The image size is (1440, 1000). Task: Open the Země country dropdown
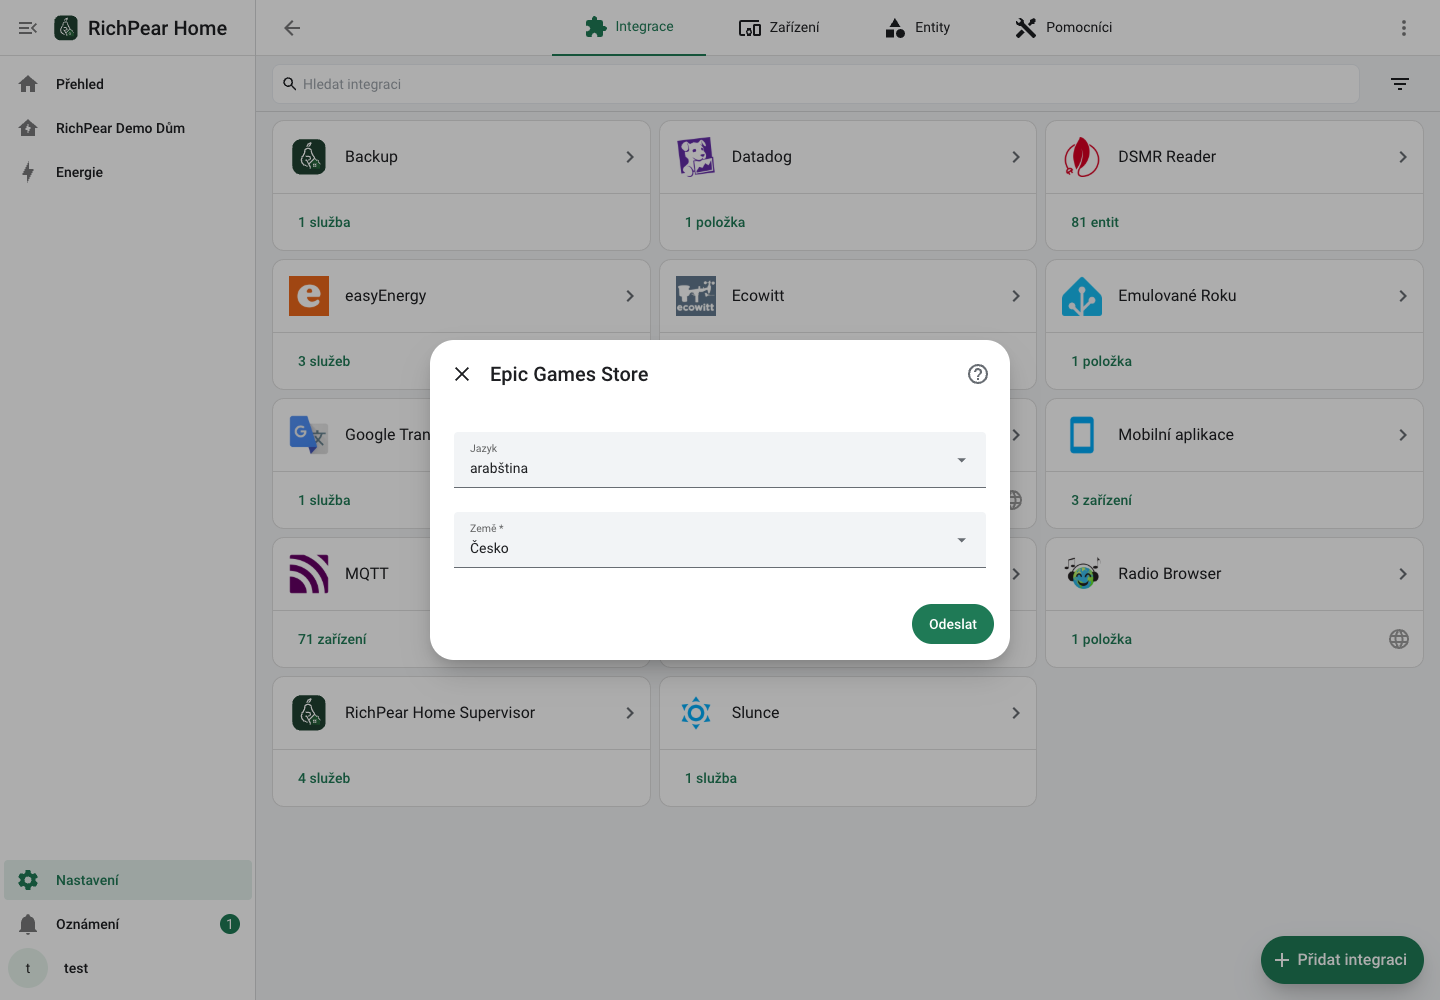click(720, 540)
